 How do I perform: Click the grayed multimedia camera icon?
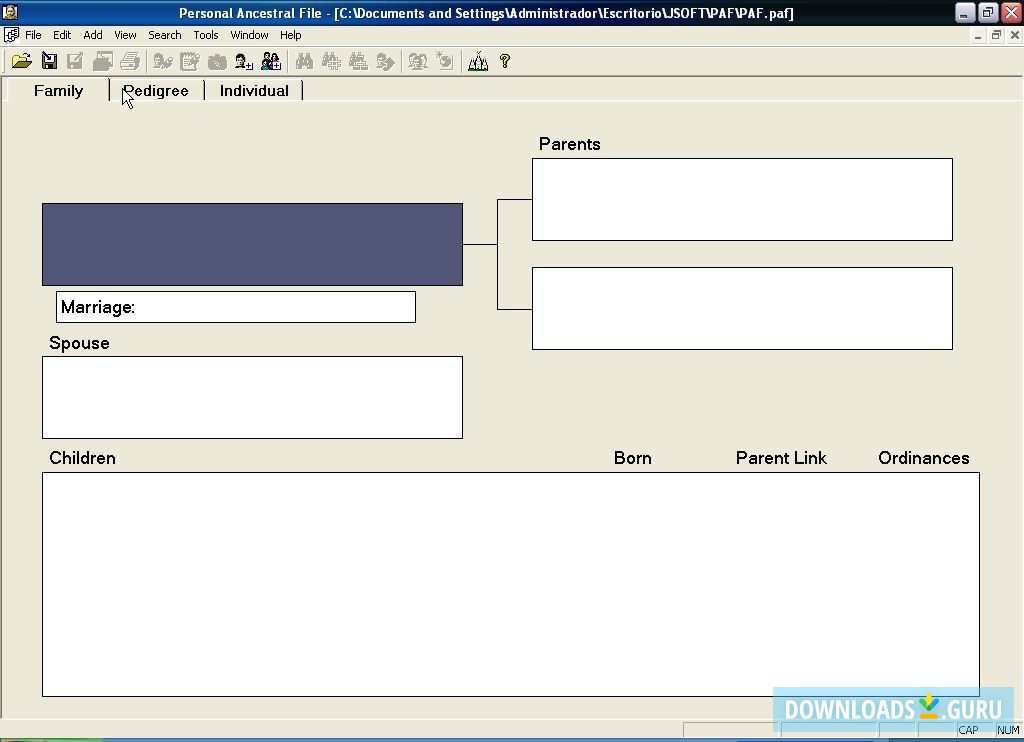coord(217,61)
